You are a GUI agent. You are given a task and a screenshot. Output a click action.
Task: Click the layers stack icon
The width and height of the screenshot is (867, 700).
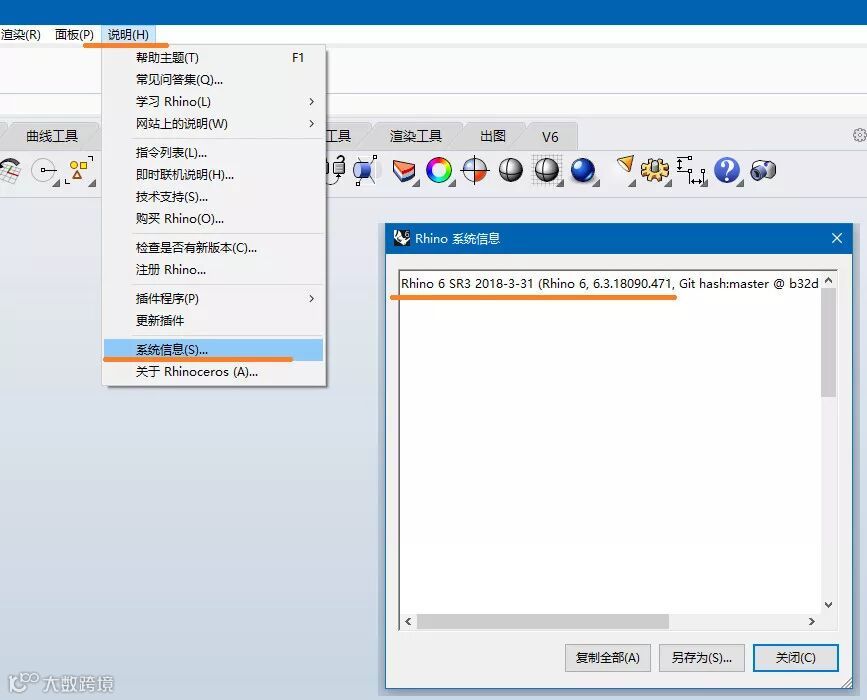[x=404, y=170]
